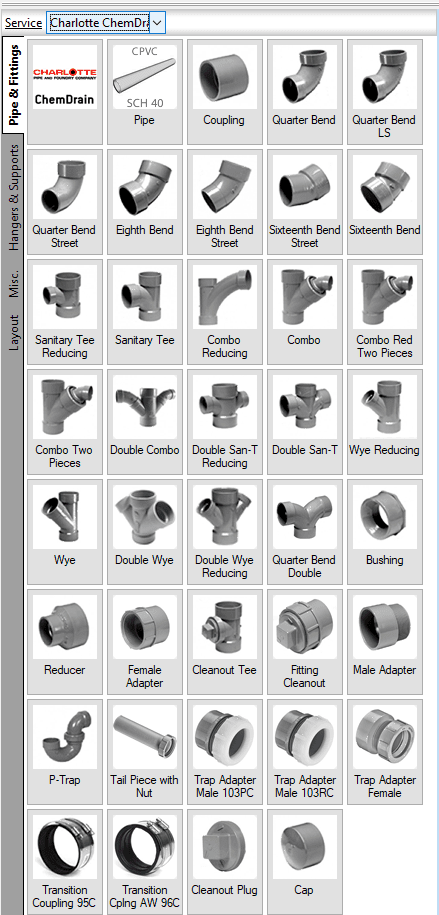Choose the Sanitary Tee Reducing fitting

tap(65, 312)
